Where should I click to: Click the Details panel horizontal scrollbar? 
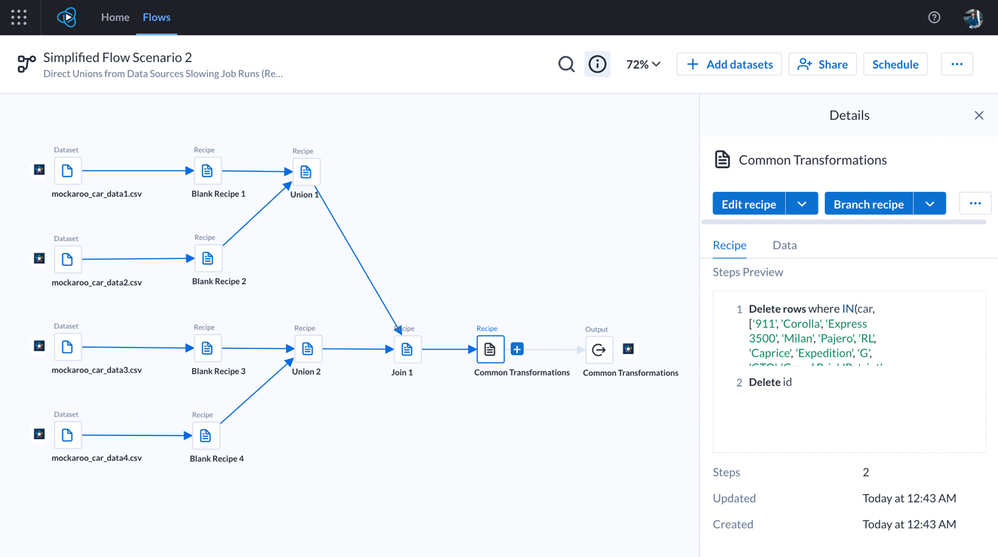pyautogui.click(x=844, y=222)
